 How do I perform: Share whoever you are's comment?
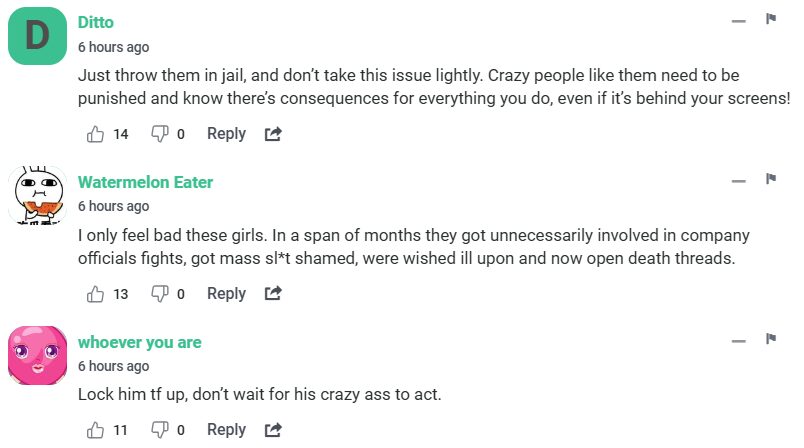click(273, 430)
